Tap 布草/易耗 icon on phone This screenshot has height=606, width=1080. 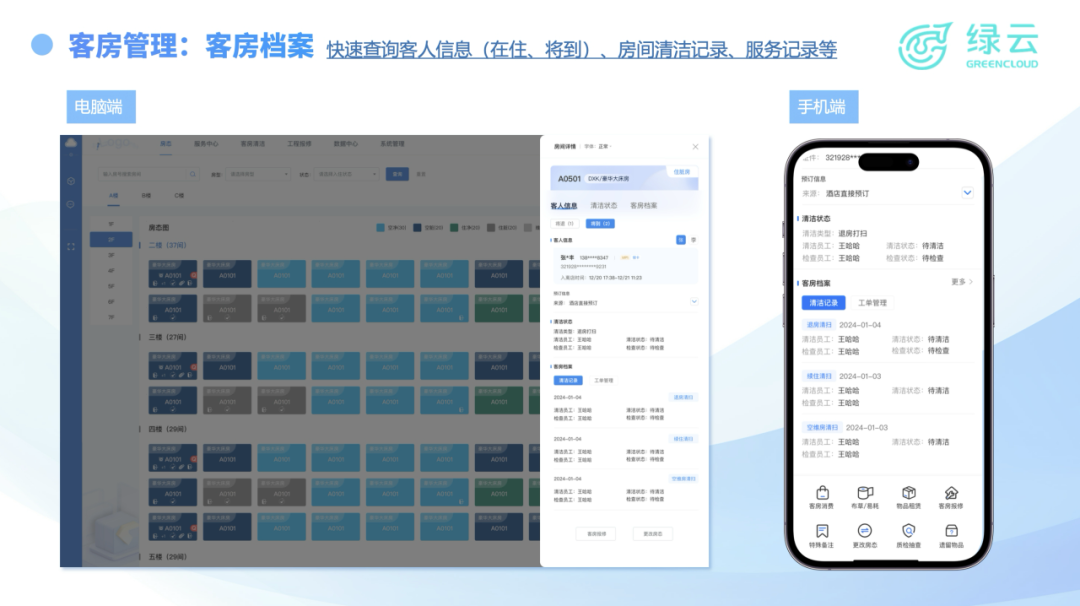pos(865,493)
